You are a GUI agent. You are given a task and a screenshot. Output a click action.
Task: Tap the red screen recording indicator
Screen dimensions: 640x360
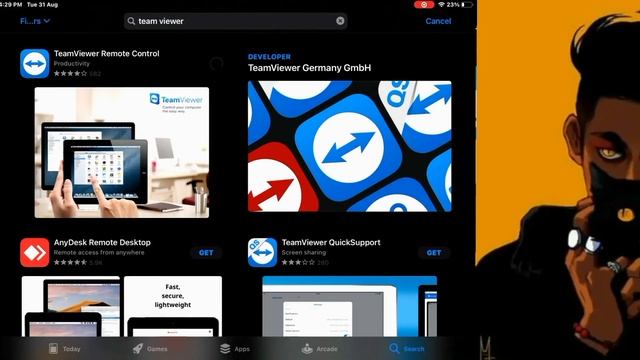click(x=424, y=4)
